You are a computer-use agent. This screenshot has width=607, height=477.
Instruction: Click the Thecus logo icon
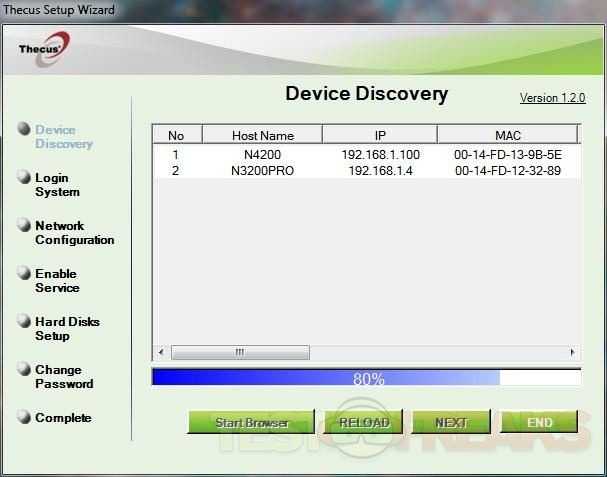(44, 47)
